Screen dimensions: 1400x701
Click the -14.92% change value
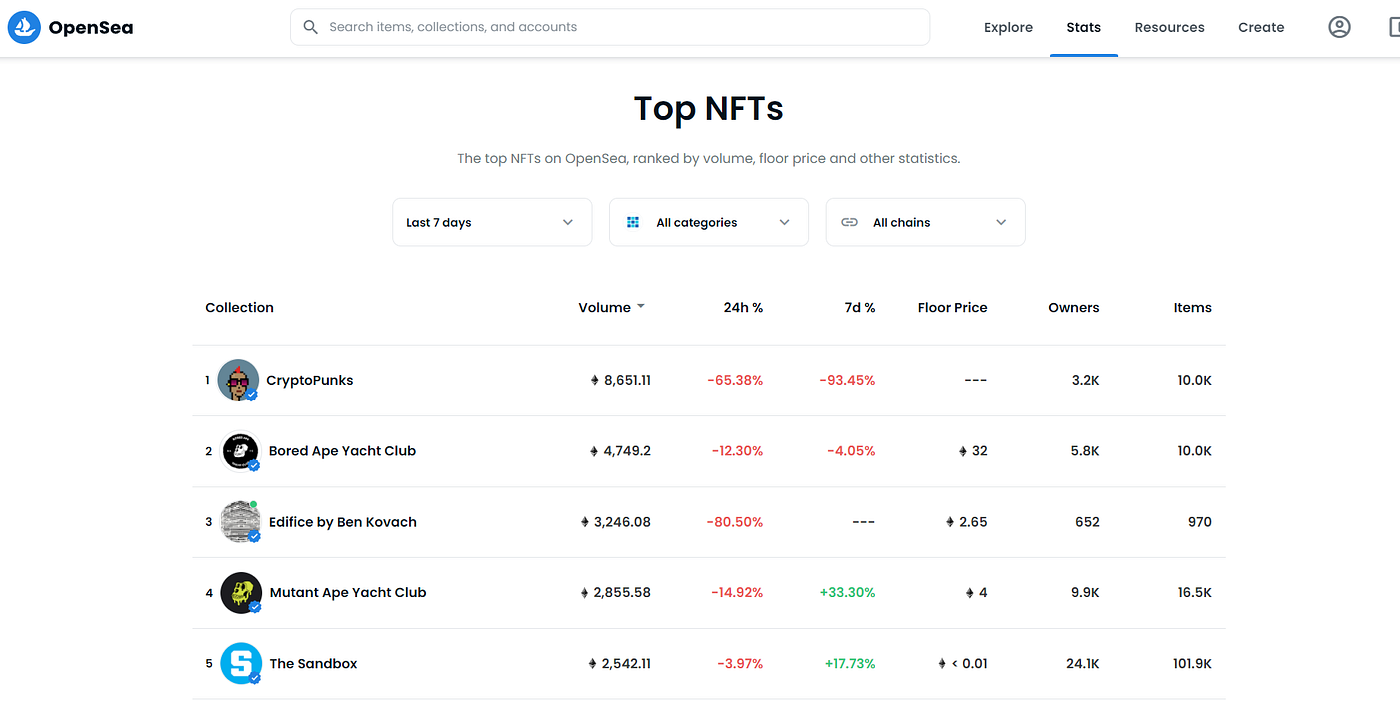pyautogui.click(x=737, y=593)
